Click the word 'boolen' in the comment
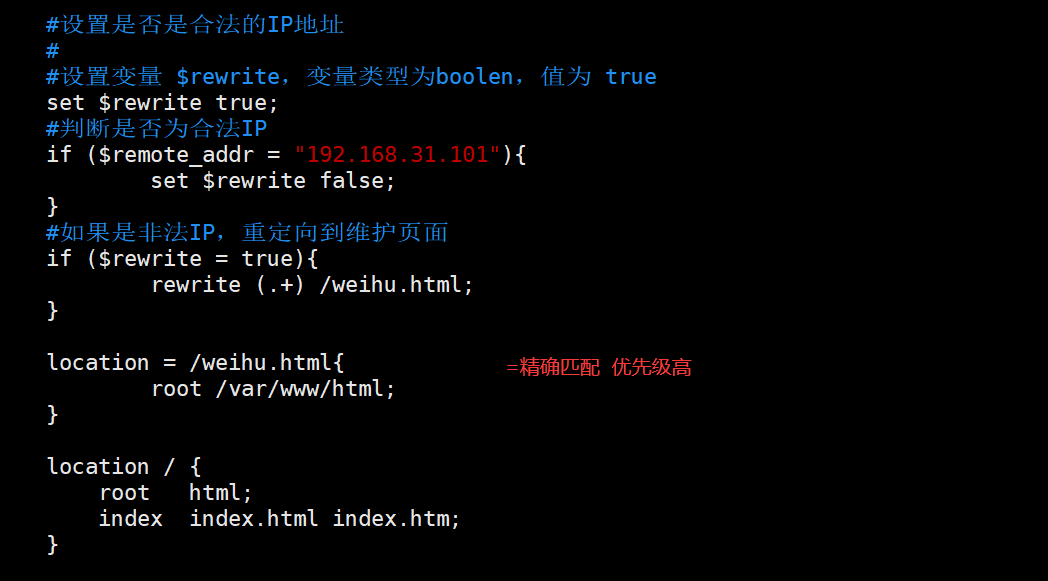This screenshot has height=581, width=1048. coord(474,77)
